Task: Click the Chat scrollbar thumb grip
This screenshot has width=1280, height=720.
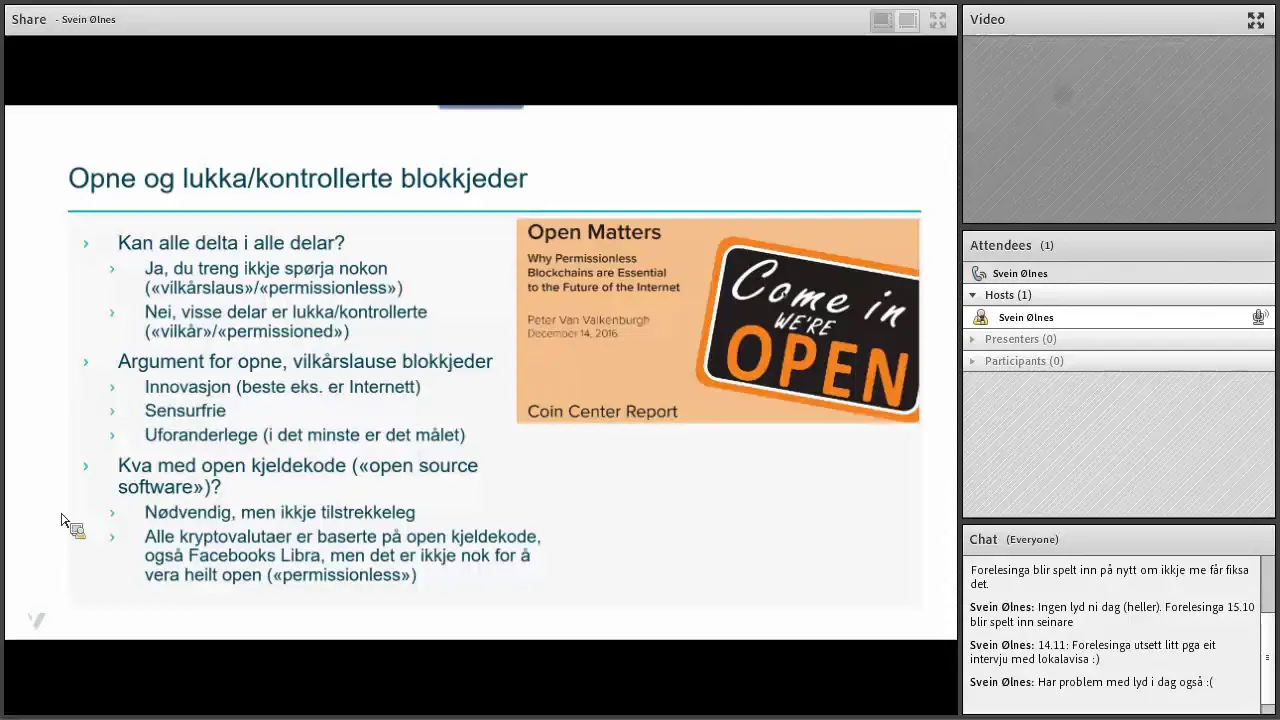Action: tap(1268, 658)
